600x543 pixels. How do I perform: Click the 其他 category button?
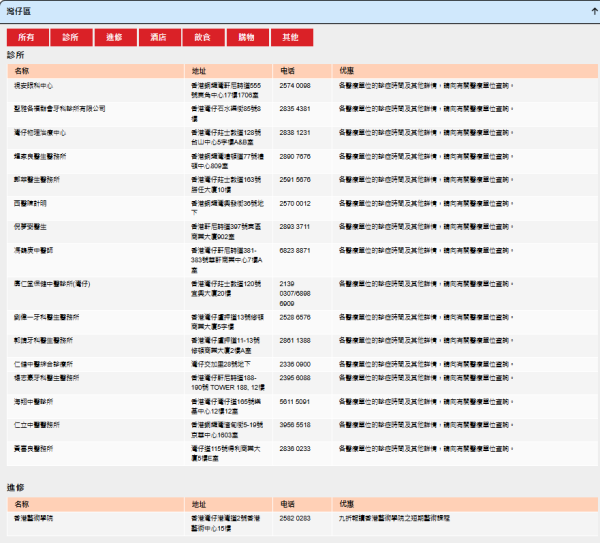pos(290,37)
